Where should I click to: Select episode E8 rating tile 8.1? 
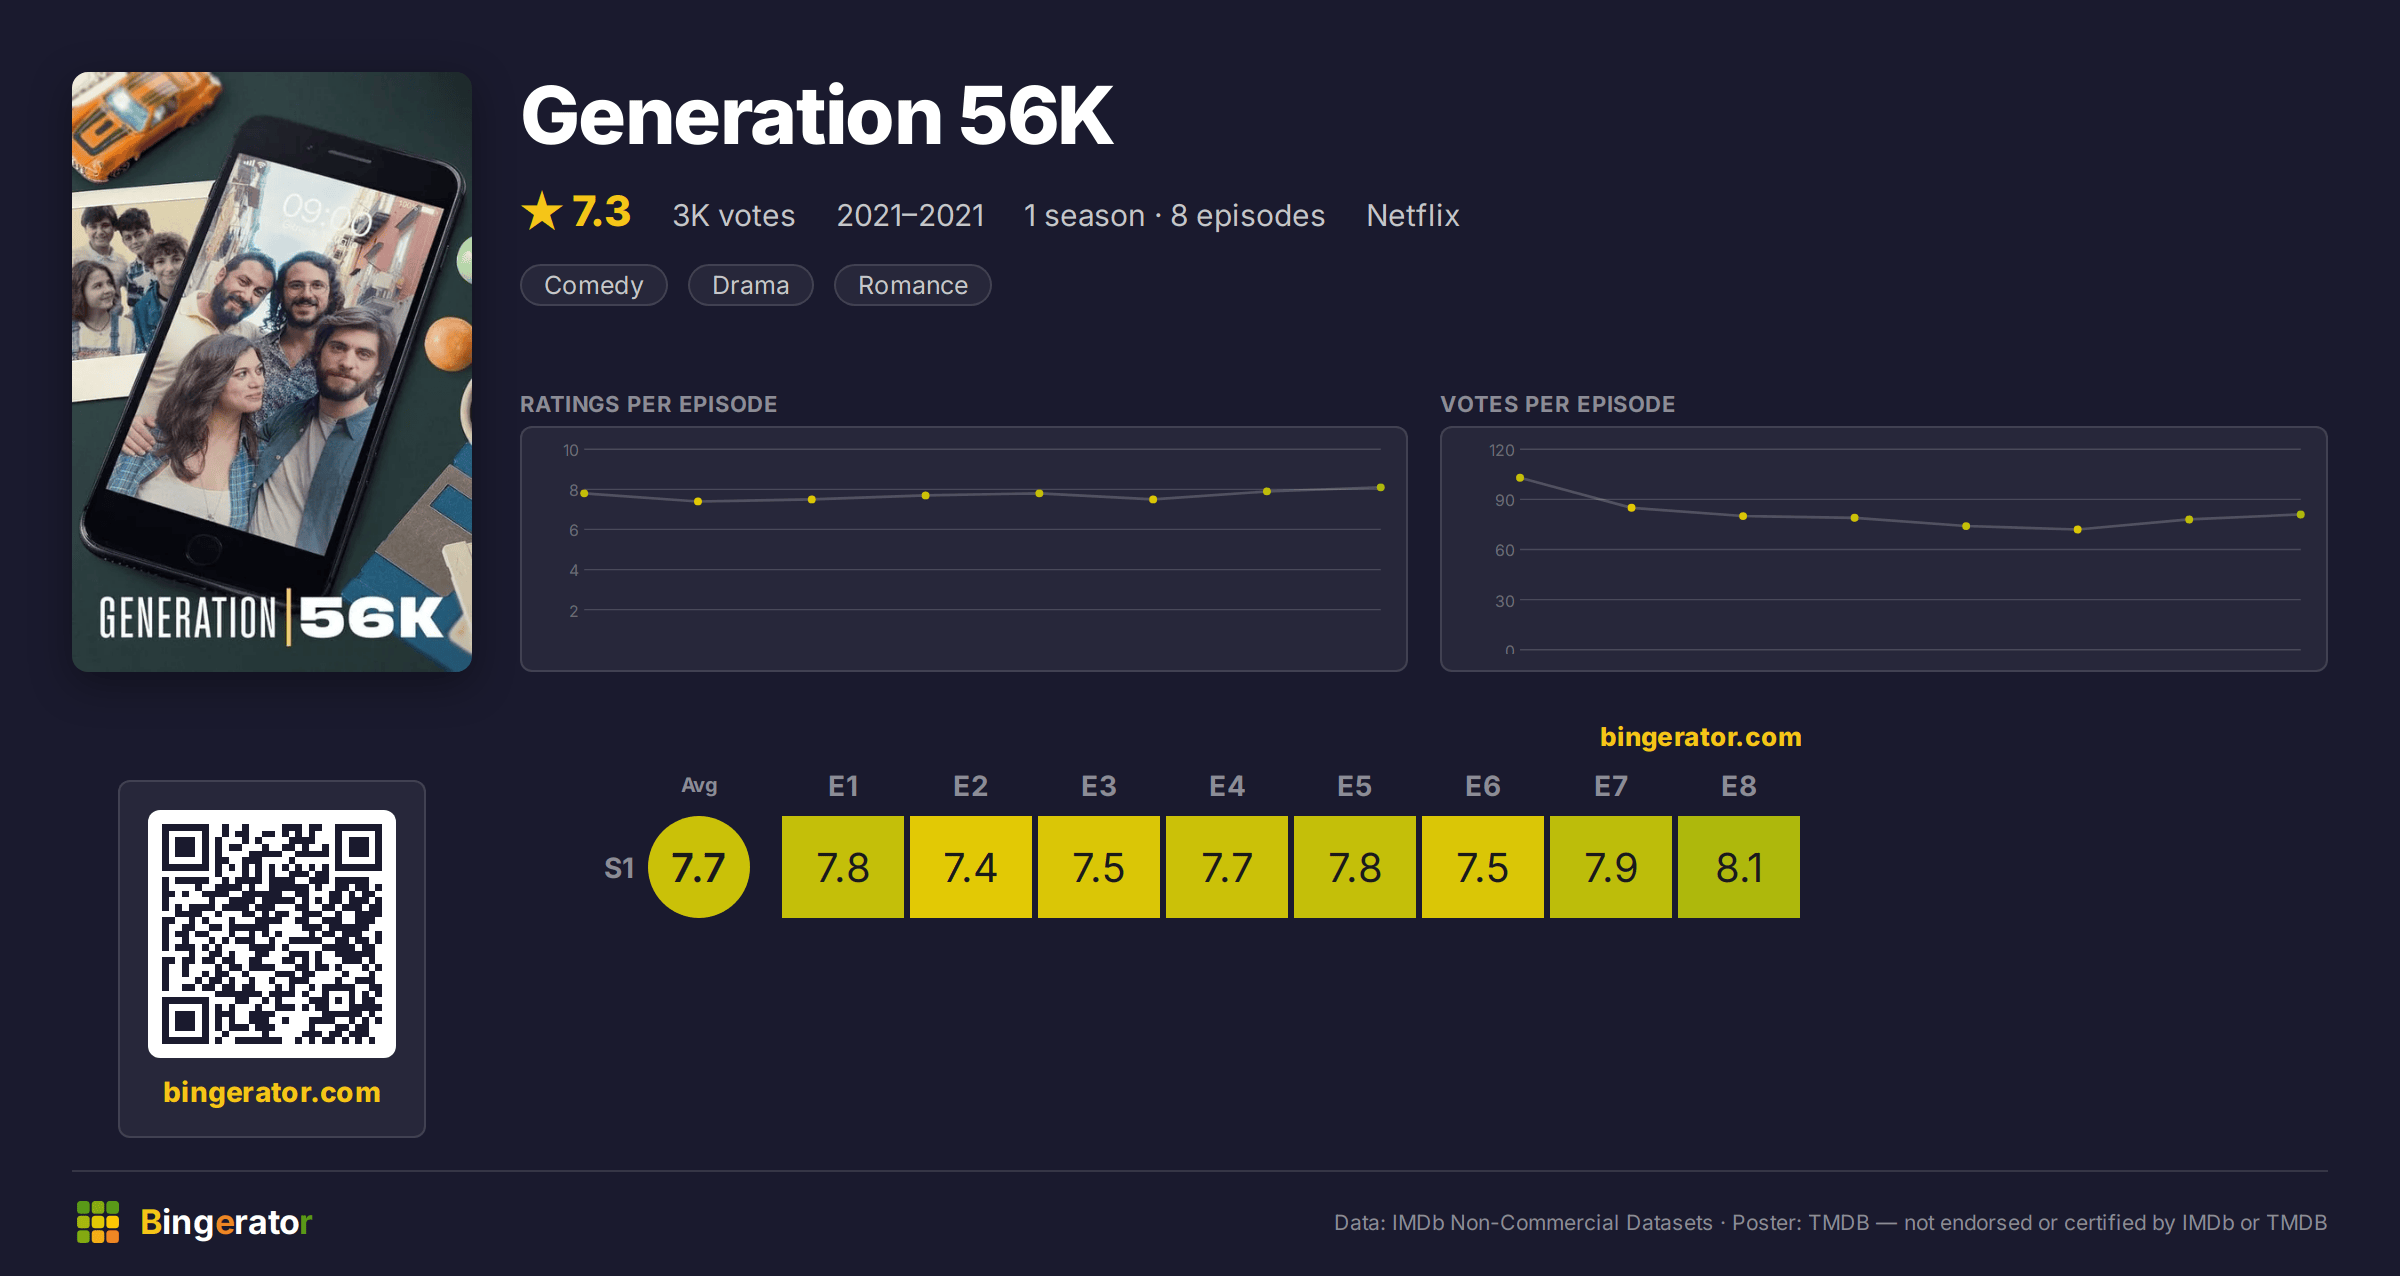(1739, 867)
